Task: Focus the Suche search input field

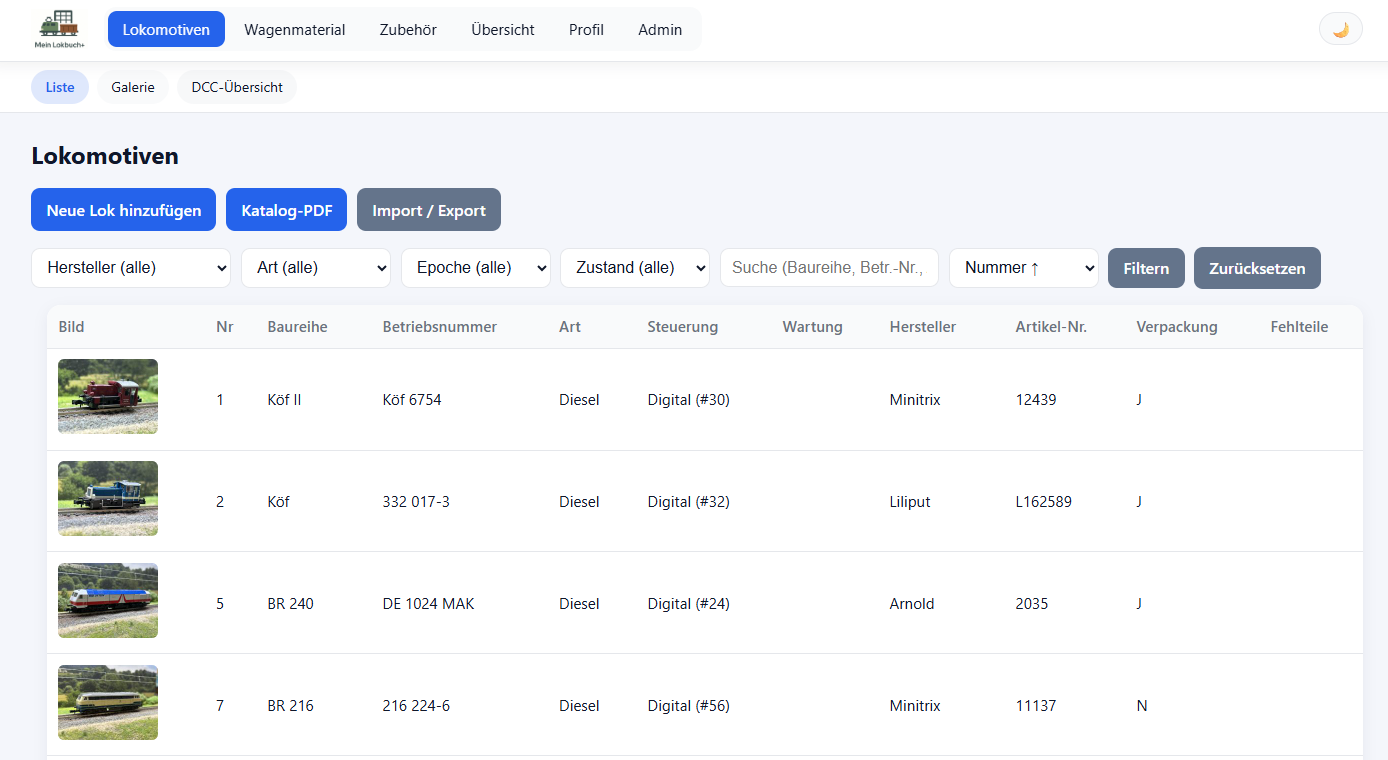Action: tap(830, 268)
